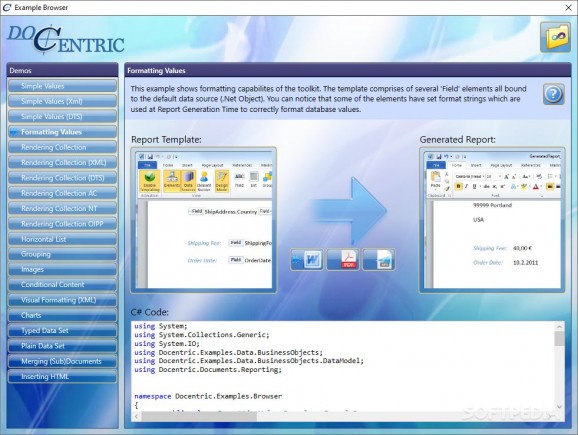Open the Simple Values demo

point(62,86)
